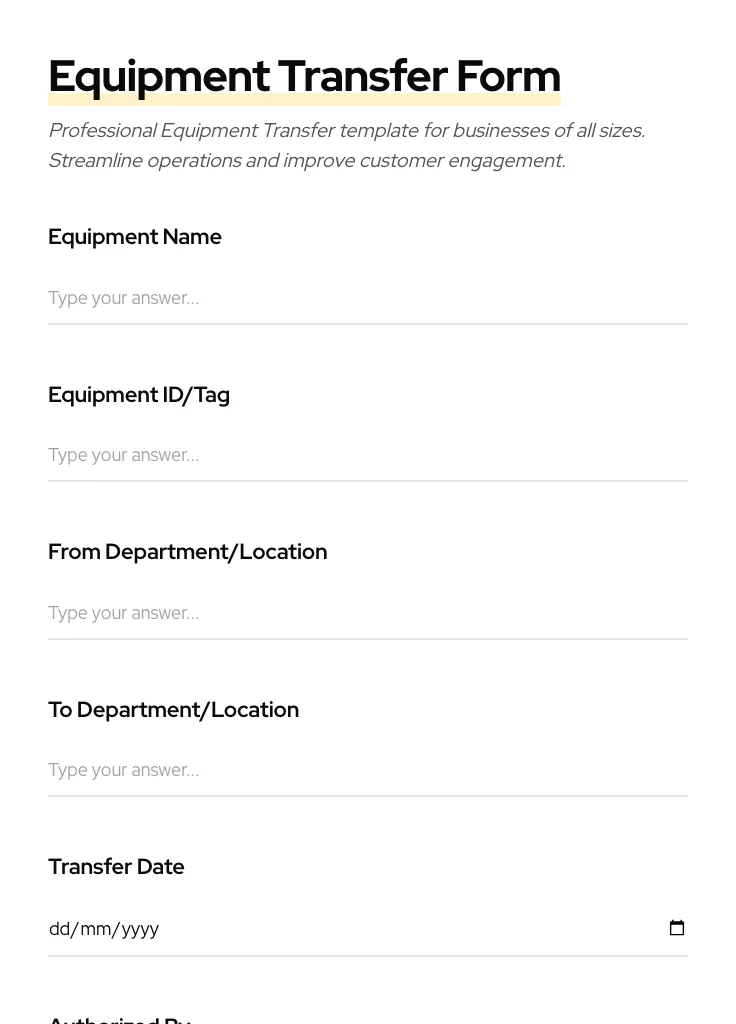Select the From Department/Location answer field

click(367, 613)
